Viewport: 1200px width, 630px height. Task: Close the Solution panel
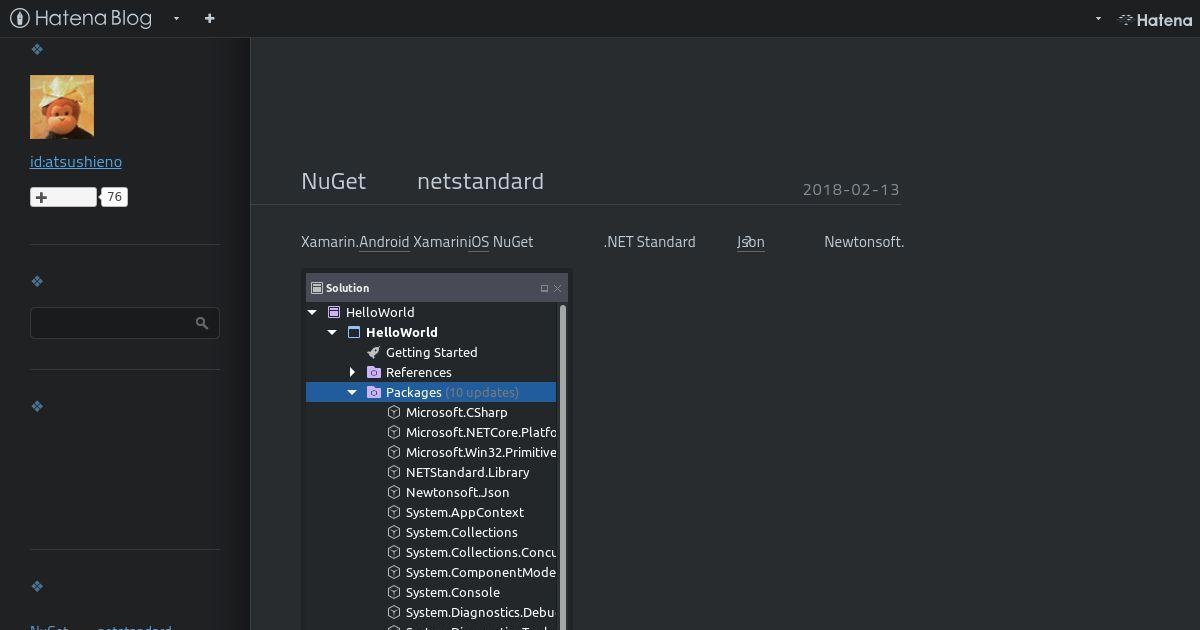(558, 288)
